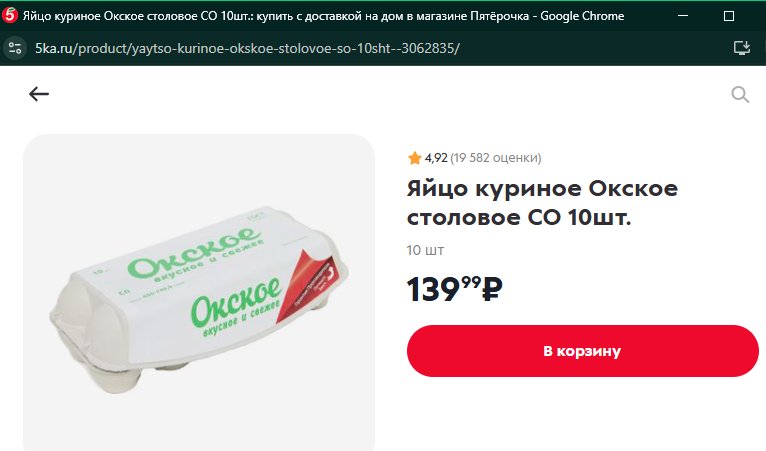Click the red Pyaterochka favicon in title bar
This screenshot has width=766, height=451.
click(x=9, y=16)
